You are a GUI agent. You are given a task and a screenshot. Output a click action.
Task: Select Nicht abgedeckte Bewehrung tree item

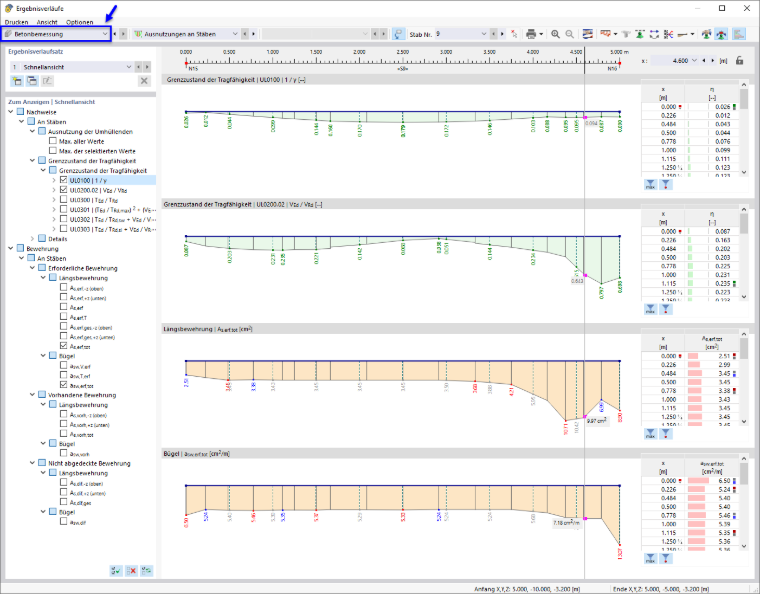click(x=89, y=463)
